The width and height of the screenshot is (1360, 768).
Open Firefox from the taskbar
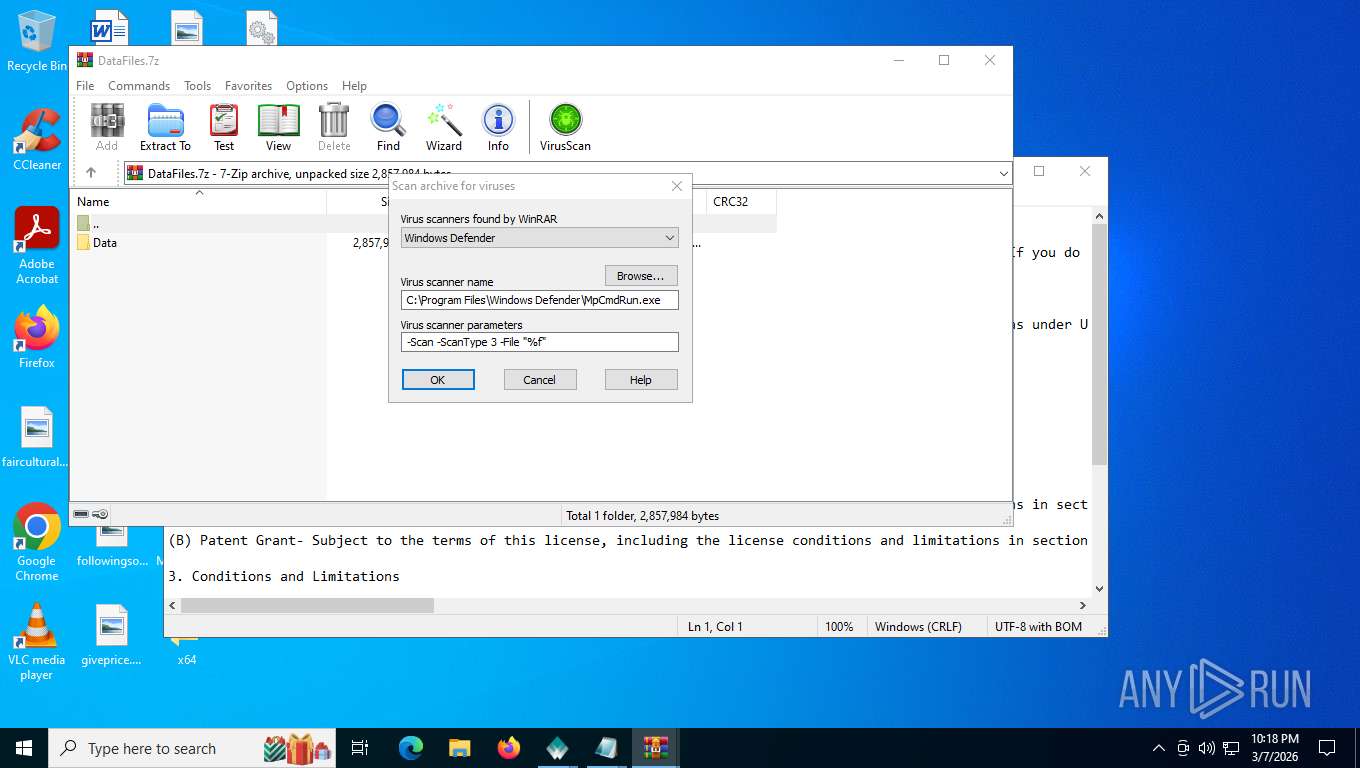[x=509, y=748]
